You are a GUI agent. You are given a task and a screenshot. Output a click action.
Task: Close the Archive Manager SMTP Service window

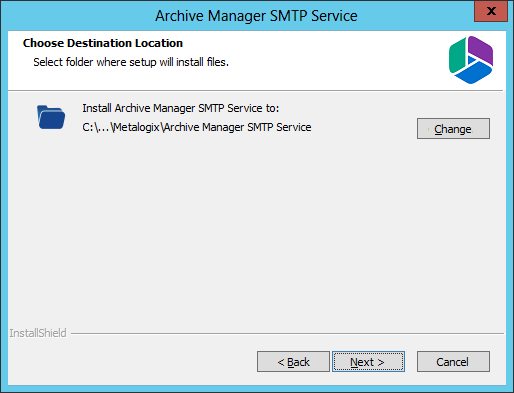[x=491, y=11]
